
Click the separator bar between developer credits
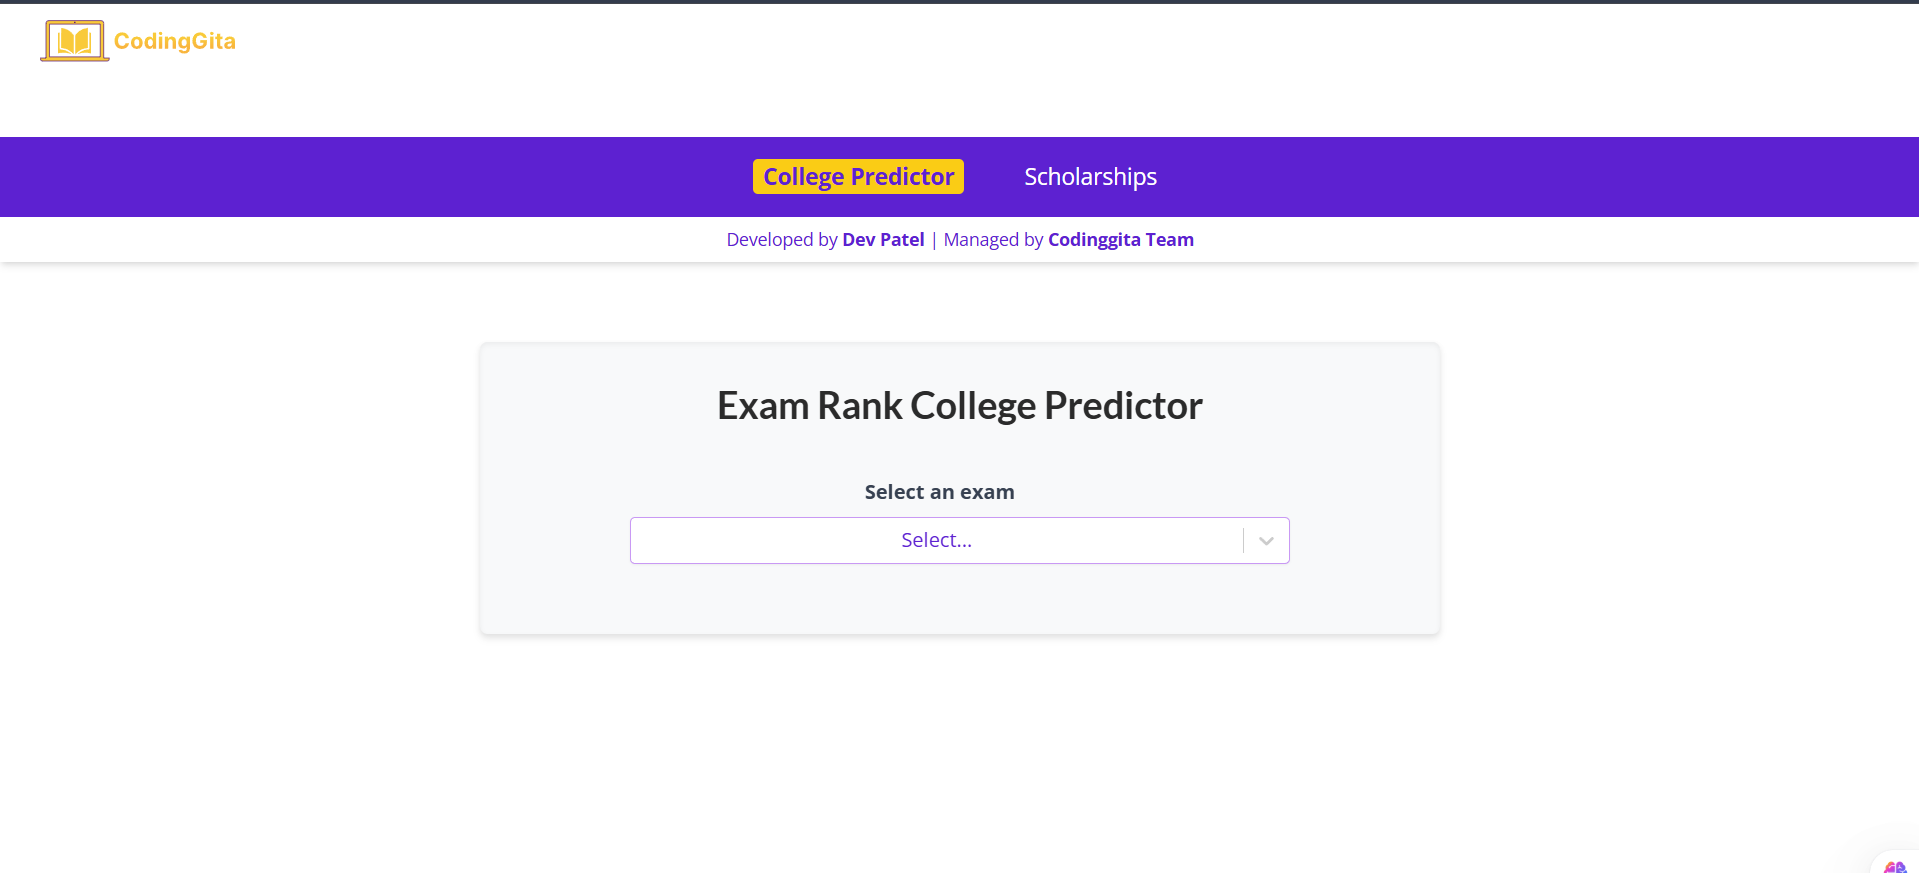point(934,239)
